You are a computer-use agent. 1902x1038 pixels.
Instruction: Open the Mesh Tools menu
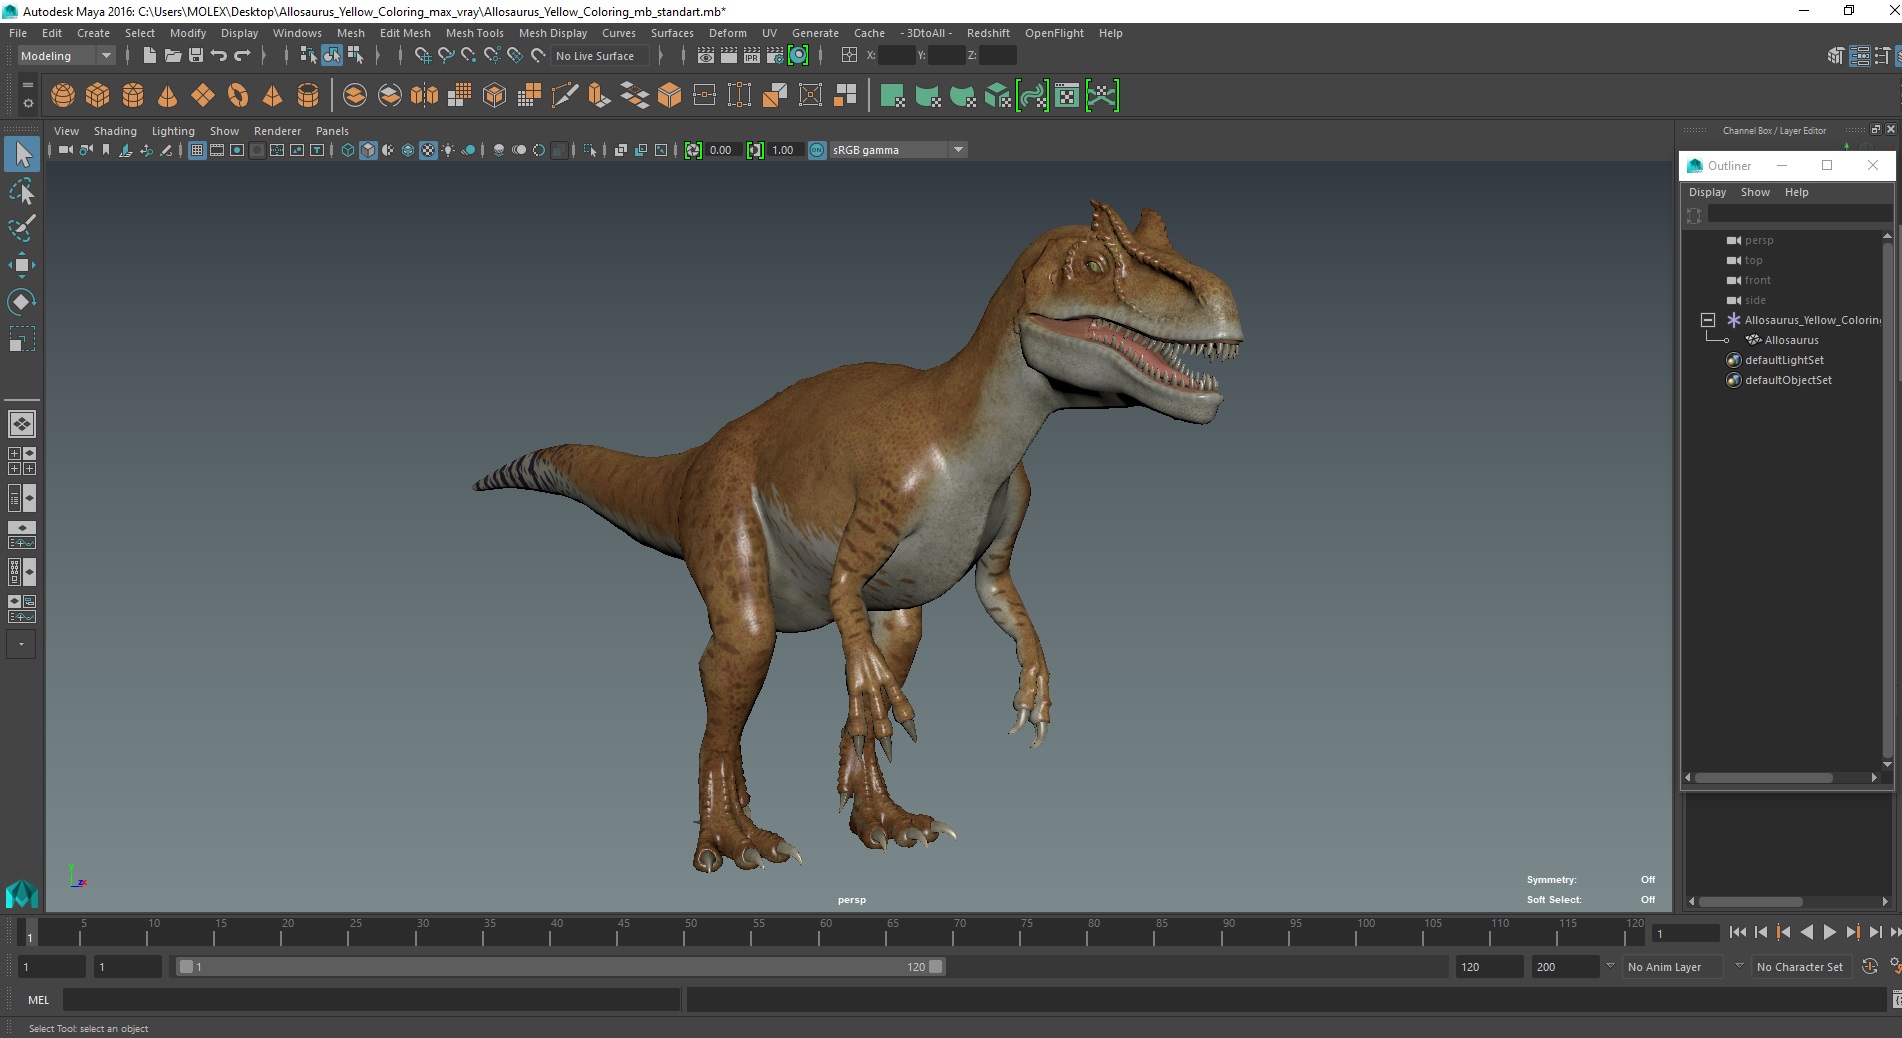coord(474,33)
